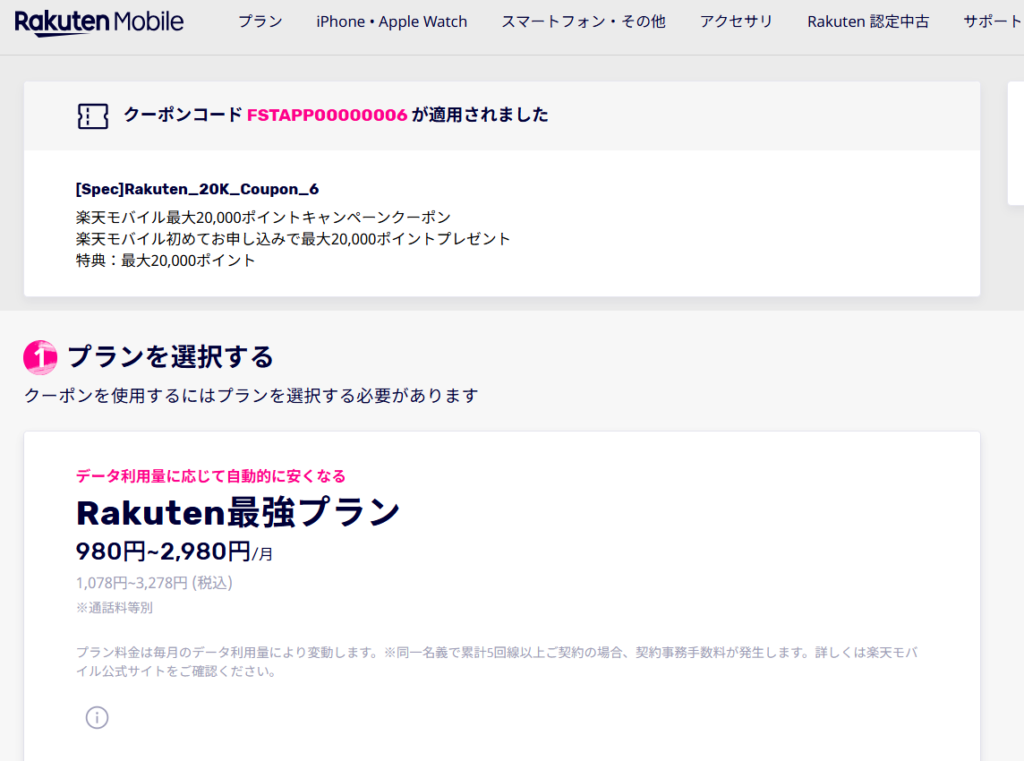The image size is (1024, 761).
Task: Click the 1,078円~3,278円 (税込) price
Action: pyautogui.click(x=154, y=583)
